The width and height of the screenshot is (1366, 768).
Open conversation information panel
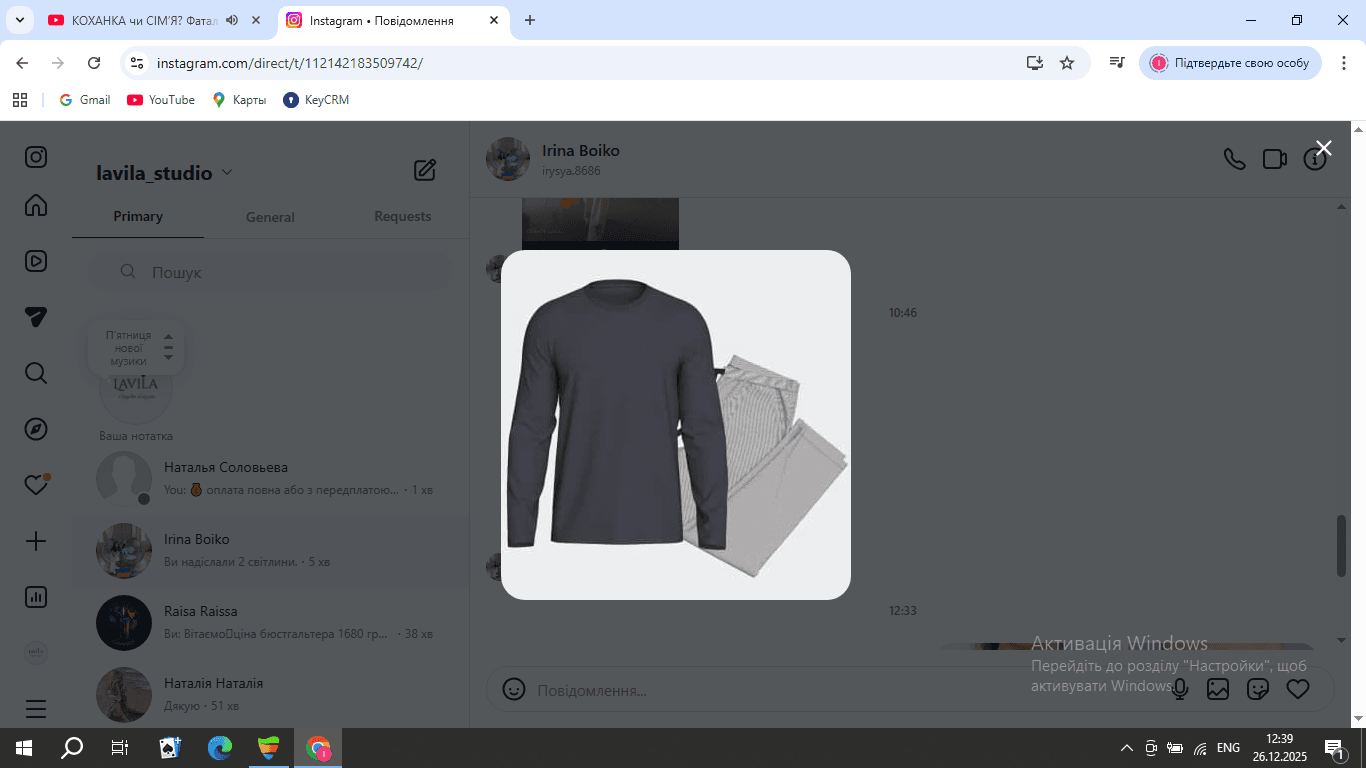1314,159
